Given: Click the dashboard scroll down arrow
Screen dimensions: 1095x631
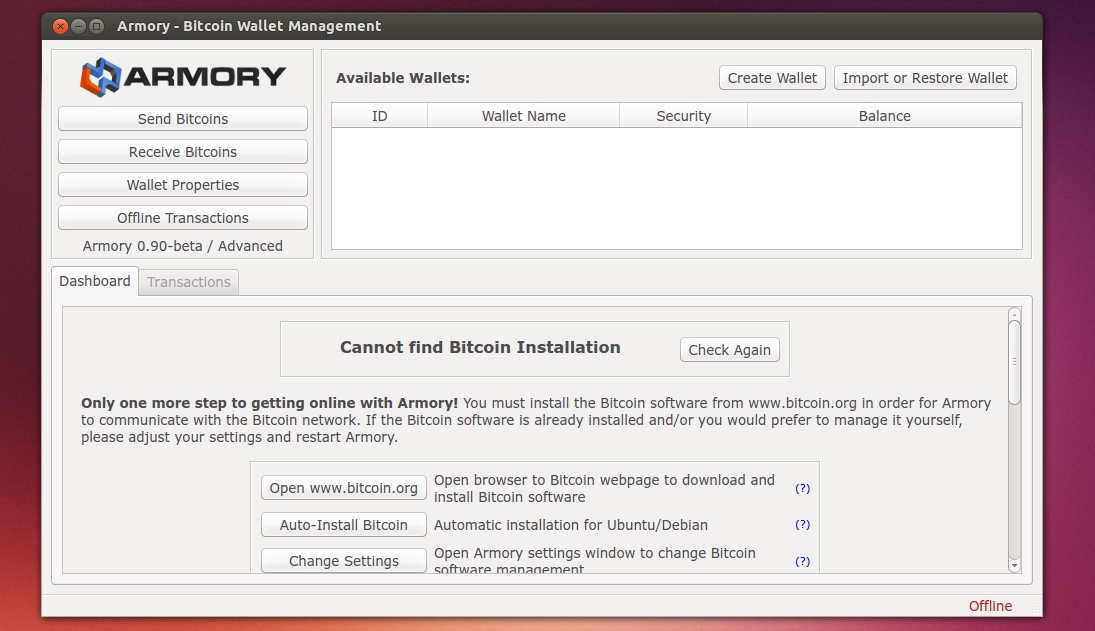Looking at the screenshot, I should [x=1015, y=565].
